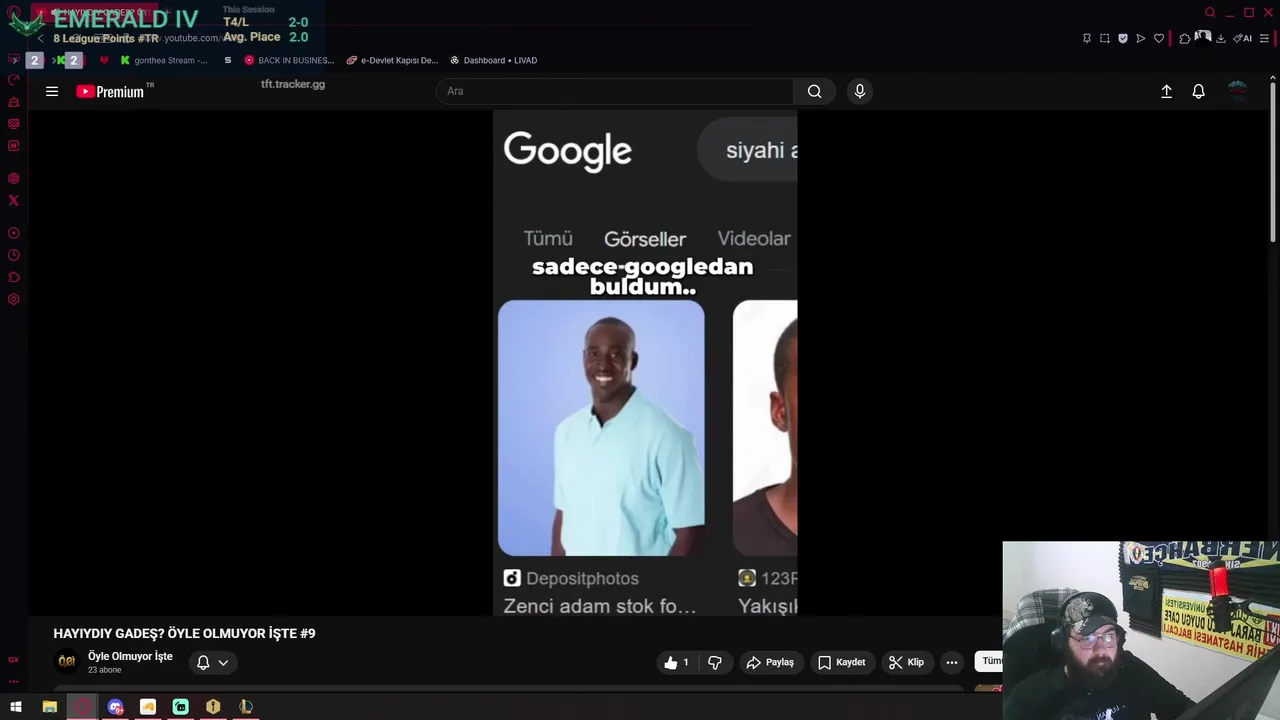Click video title HAYIYDIY GADEŞ? ÖYLE OLMUYOR İŞTE #9
The width and height of the screenshot is (1280, 720).
(184, 633)
